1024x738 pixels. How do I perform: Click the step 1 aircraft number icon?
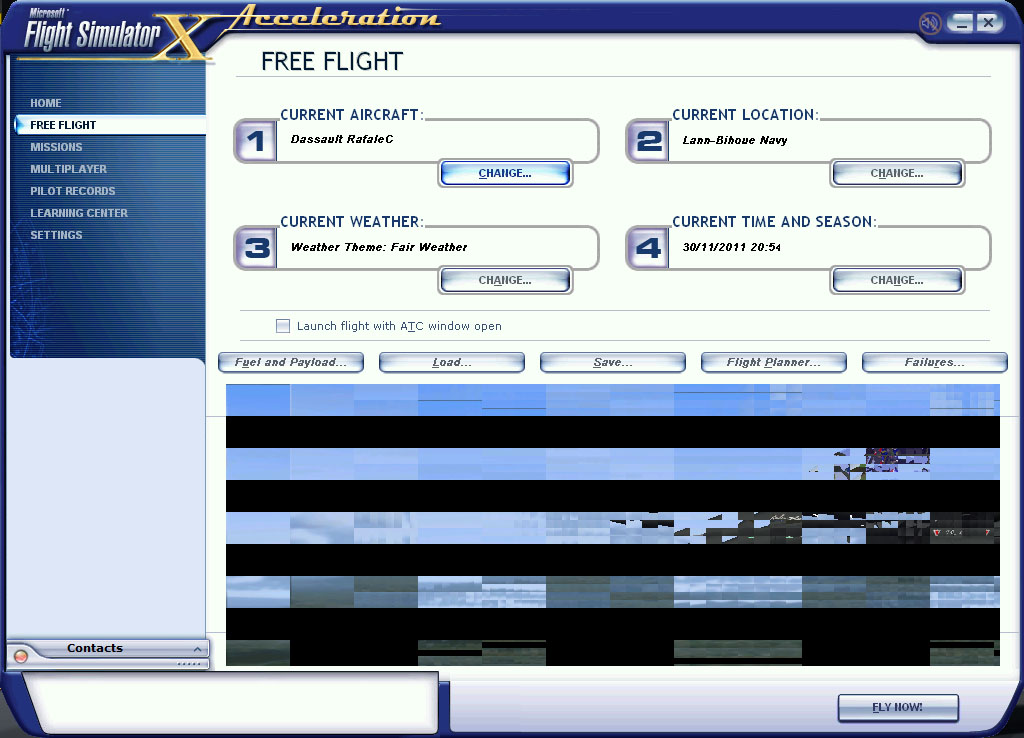[x=255, y=140]
